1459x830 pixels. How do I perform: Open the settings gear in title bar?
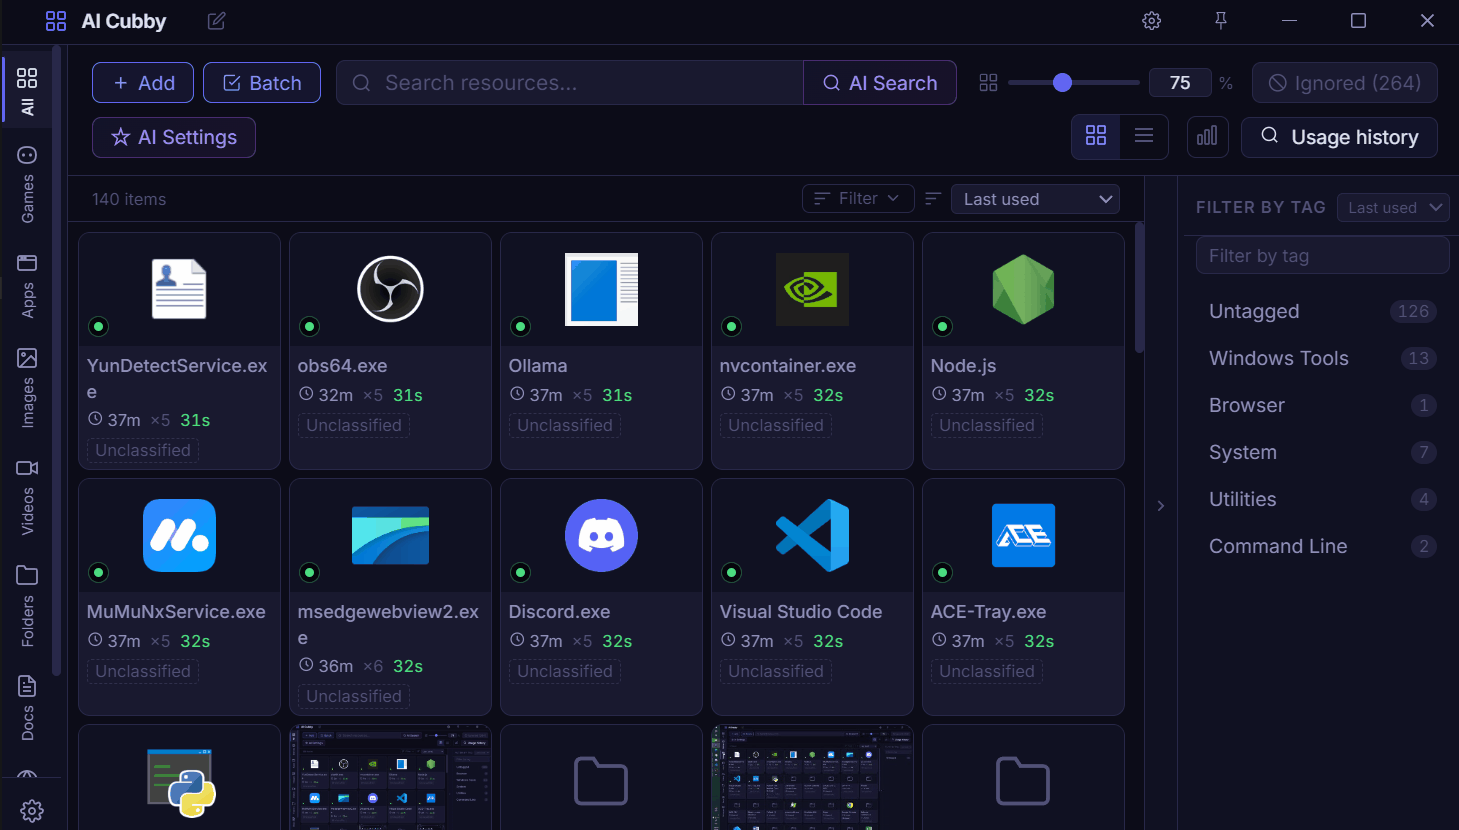[1152, 21]
